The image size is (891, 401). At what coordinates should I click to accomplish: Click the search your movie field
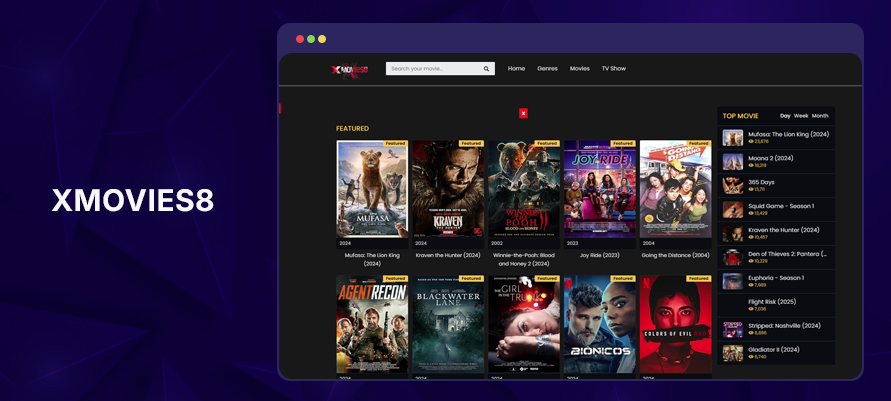440,69
